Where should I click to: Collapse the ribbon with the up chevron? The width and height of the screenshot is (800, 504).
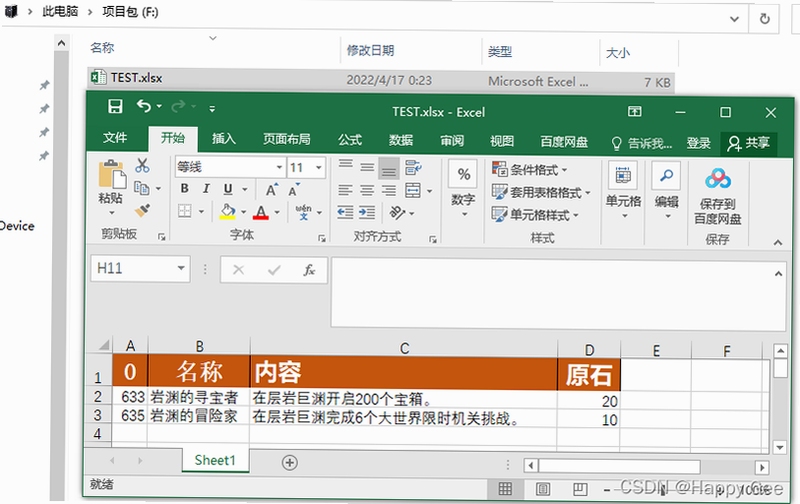[778, 242]
